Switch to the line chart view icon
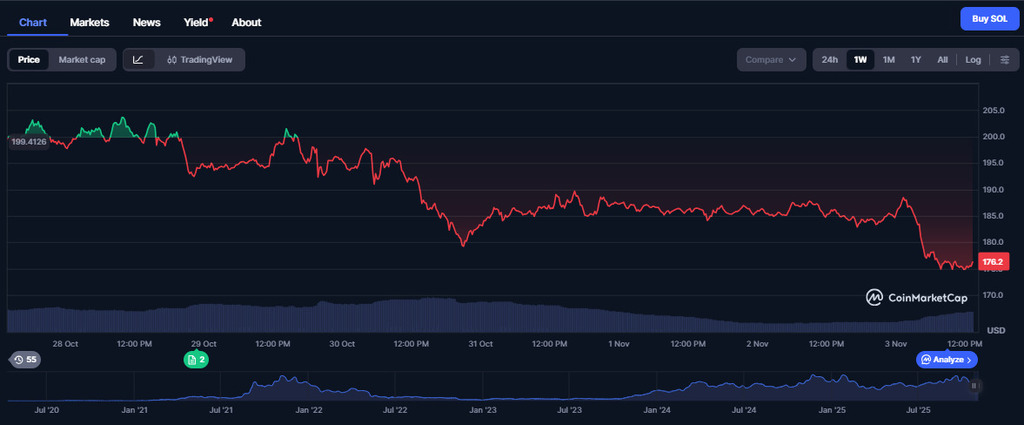 point(138,60)
